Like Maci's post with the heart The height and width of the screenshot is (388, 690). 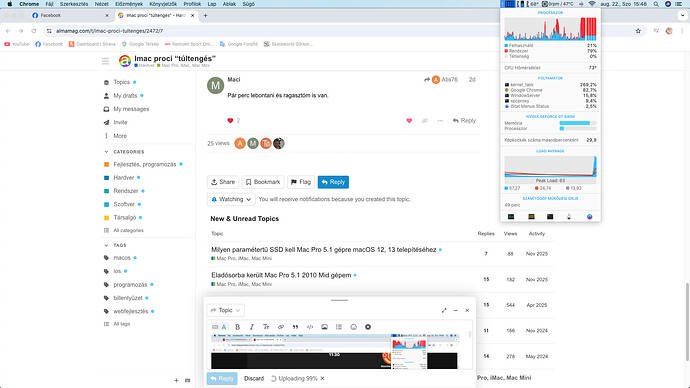click(x=409, y=121)
